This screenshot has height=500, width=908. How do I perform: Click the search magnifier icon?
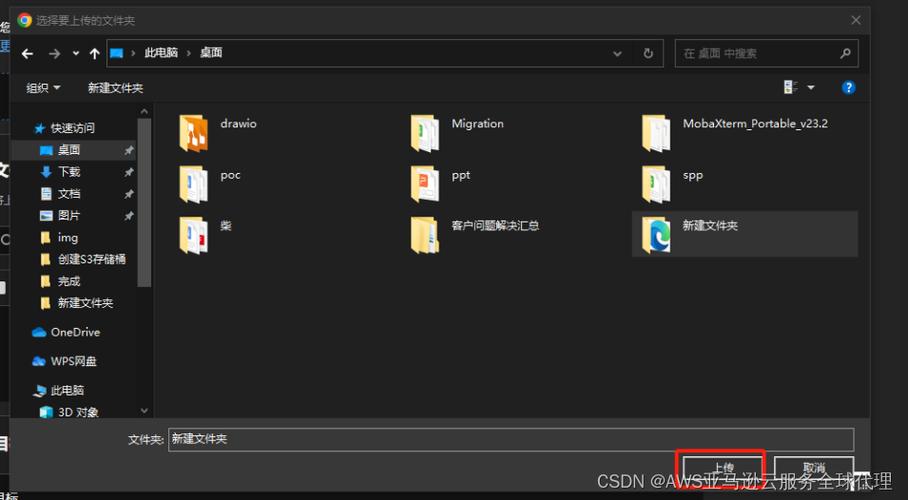[x=845, y=53]
